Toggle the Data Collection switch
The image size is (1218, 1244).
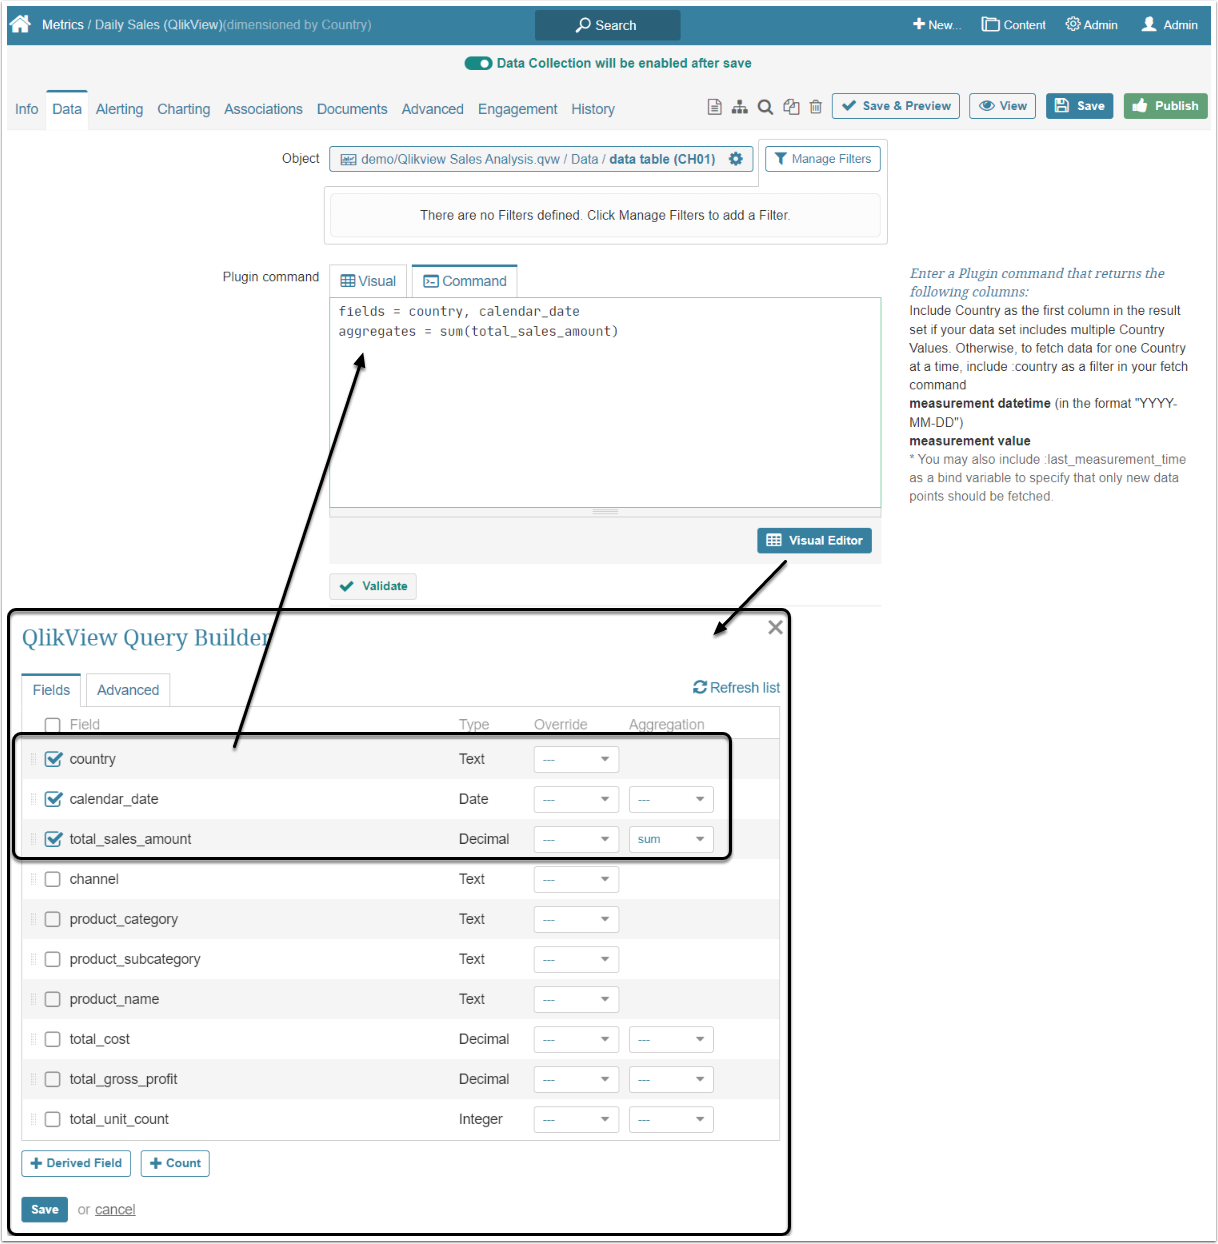478,63
